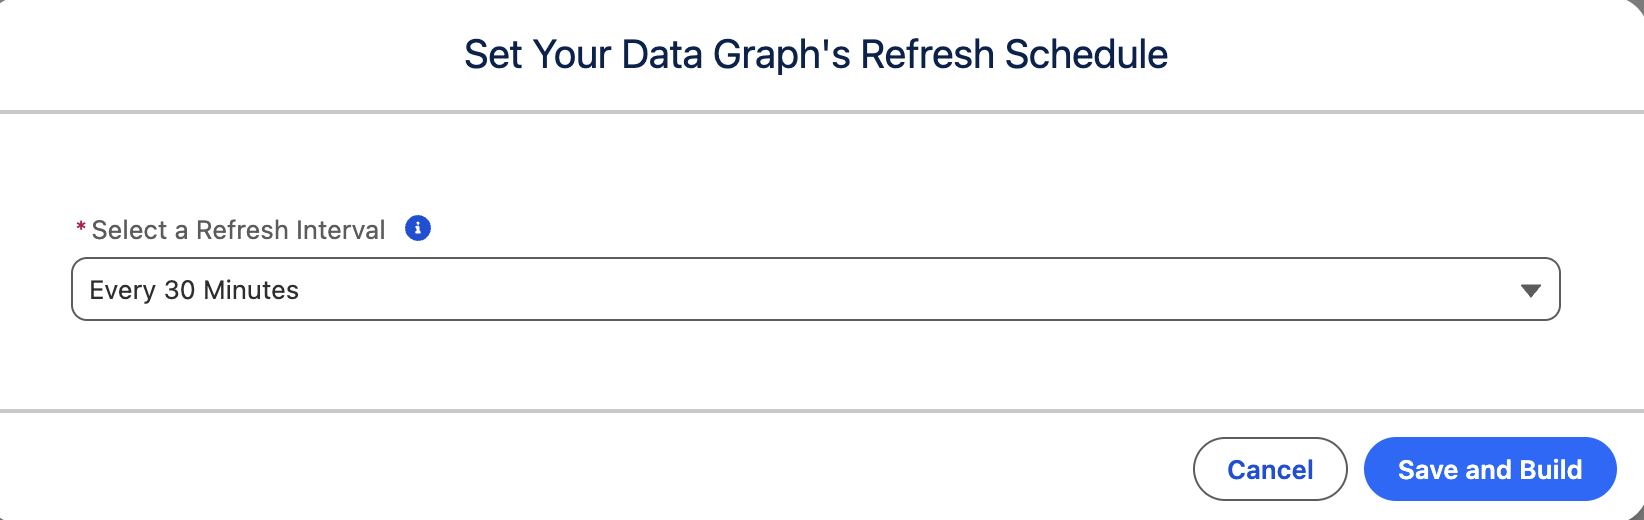Show the Refresh Interval help tooltip icon
Screen dimensions: 1644x520
point(418,229)
